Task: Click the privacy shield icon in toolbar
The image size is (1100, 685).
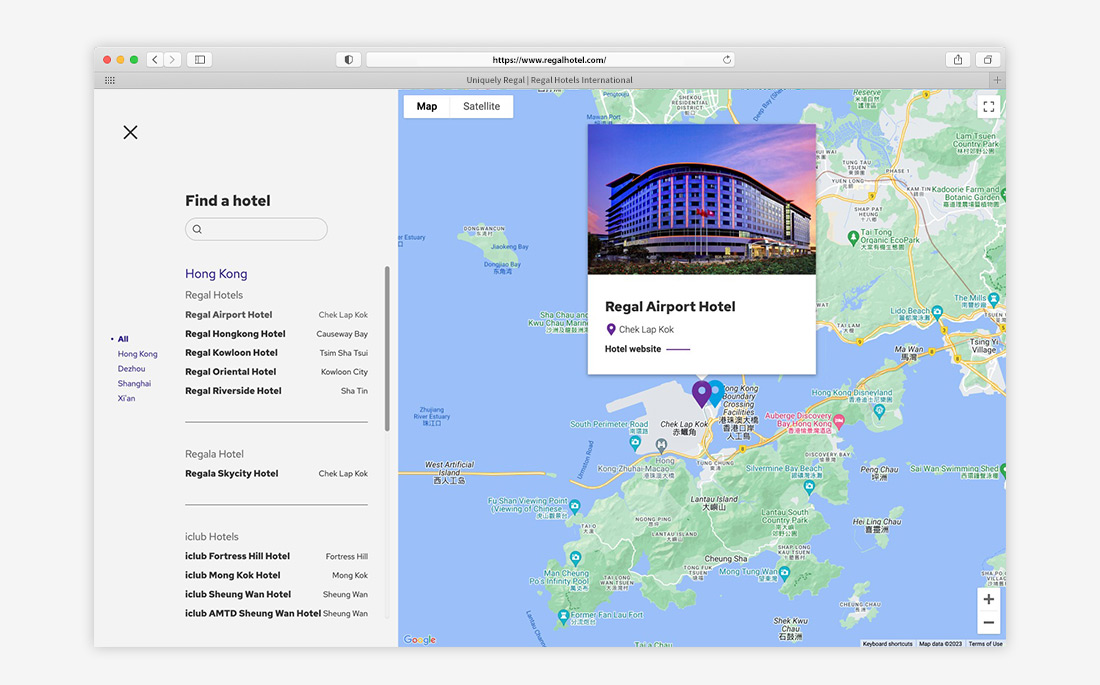Action: pos(349,60)
